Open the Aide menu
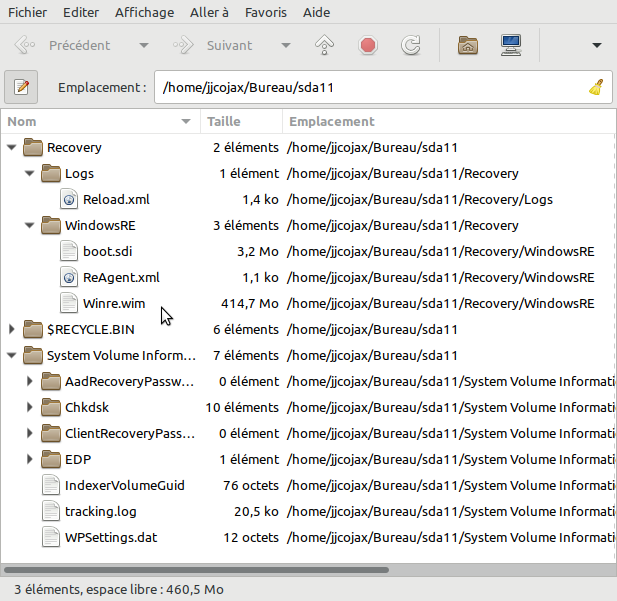 click(316, 12)
